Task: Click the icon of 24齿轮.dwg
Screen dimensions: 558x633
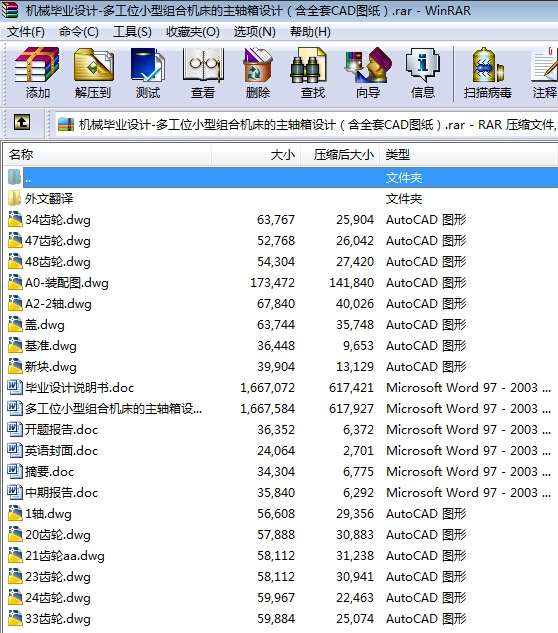Action: click(15, 597)
